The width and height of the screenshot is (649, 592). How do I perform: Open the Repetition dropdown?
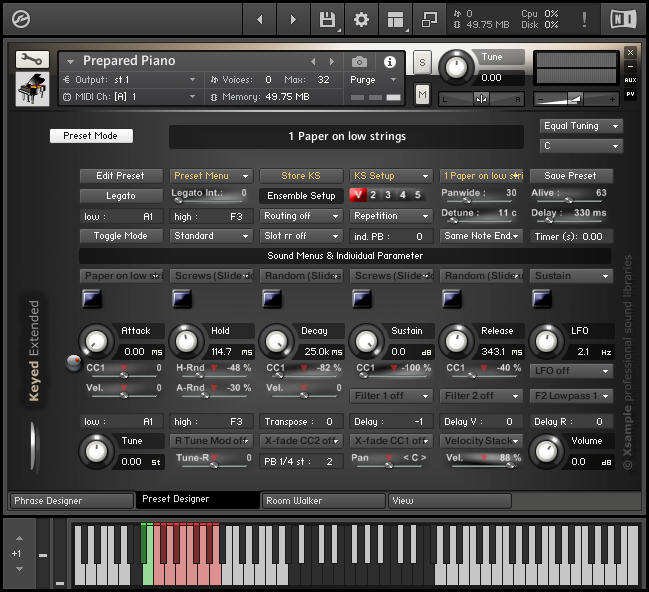tap(391, 216)
